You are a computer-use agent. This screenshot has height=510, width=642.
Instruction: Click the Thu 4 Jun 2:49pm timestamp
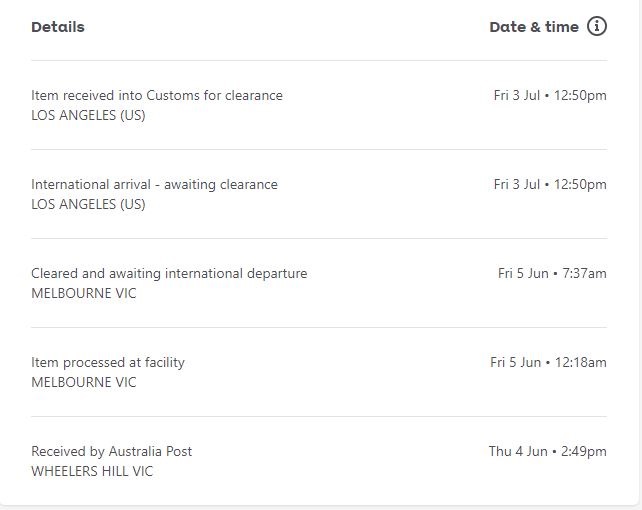547,452
